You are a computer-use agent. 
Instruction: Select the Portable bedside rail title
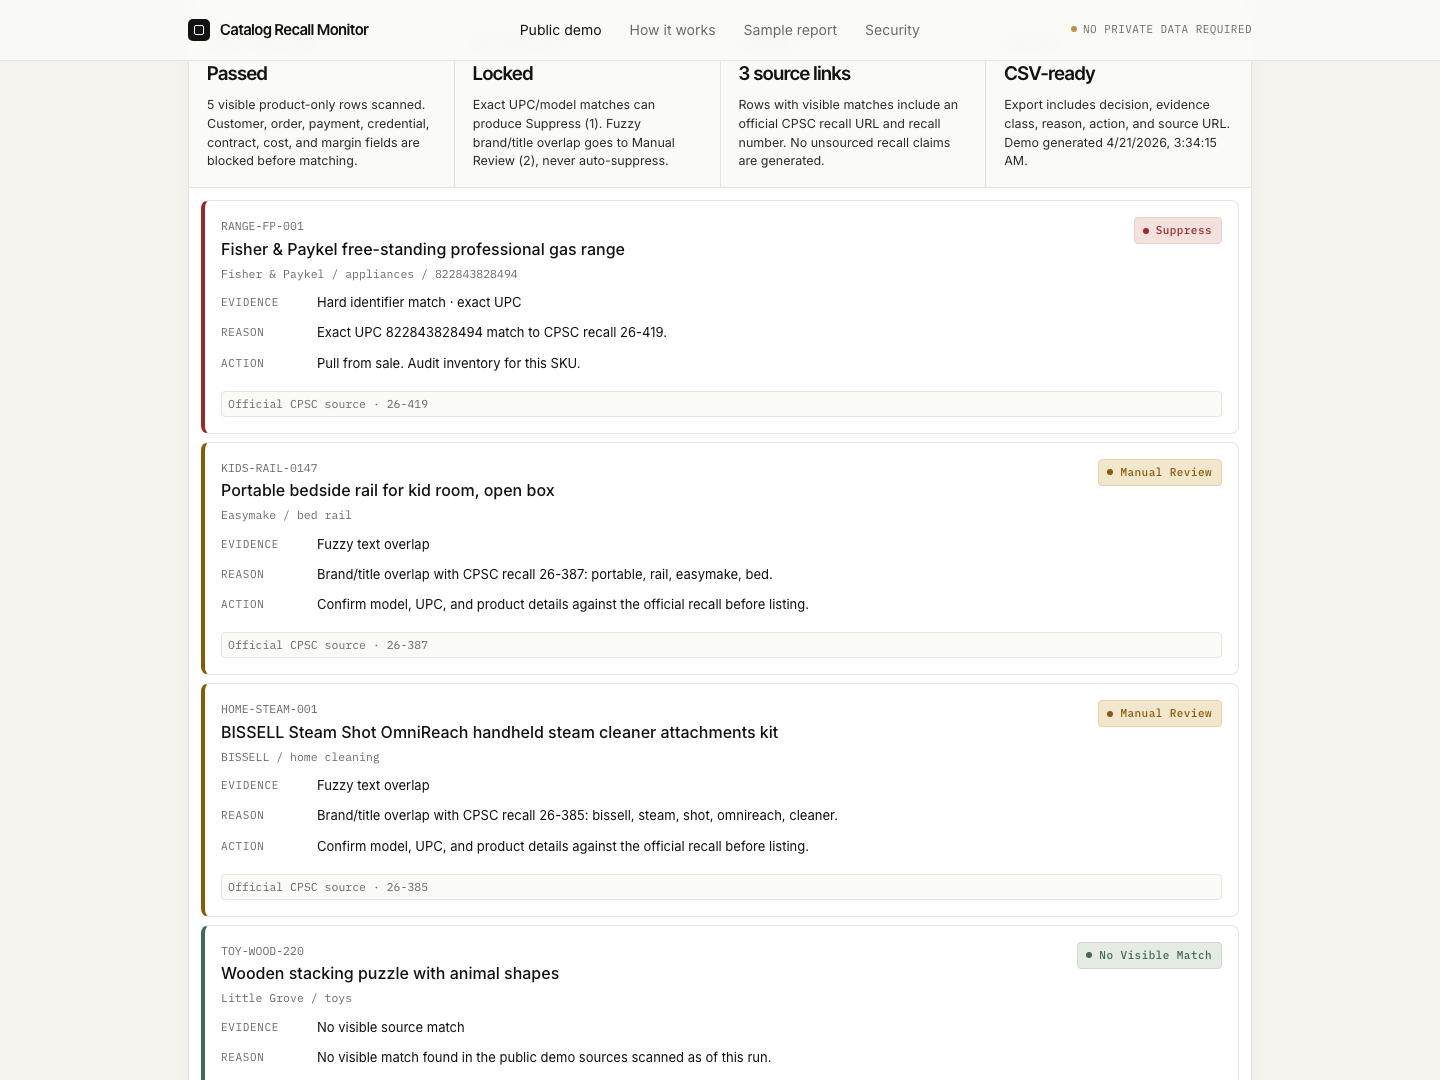point(387,491)
